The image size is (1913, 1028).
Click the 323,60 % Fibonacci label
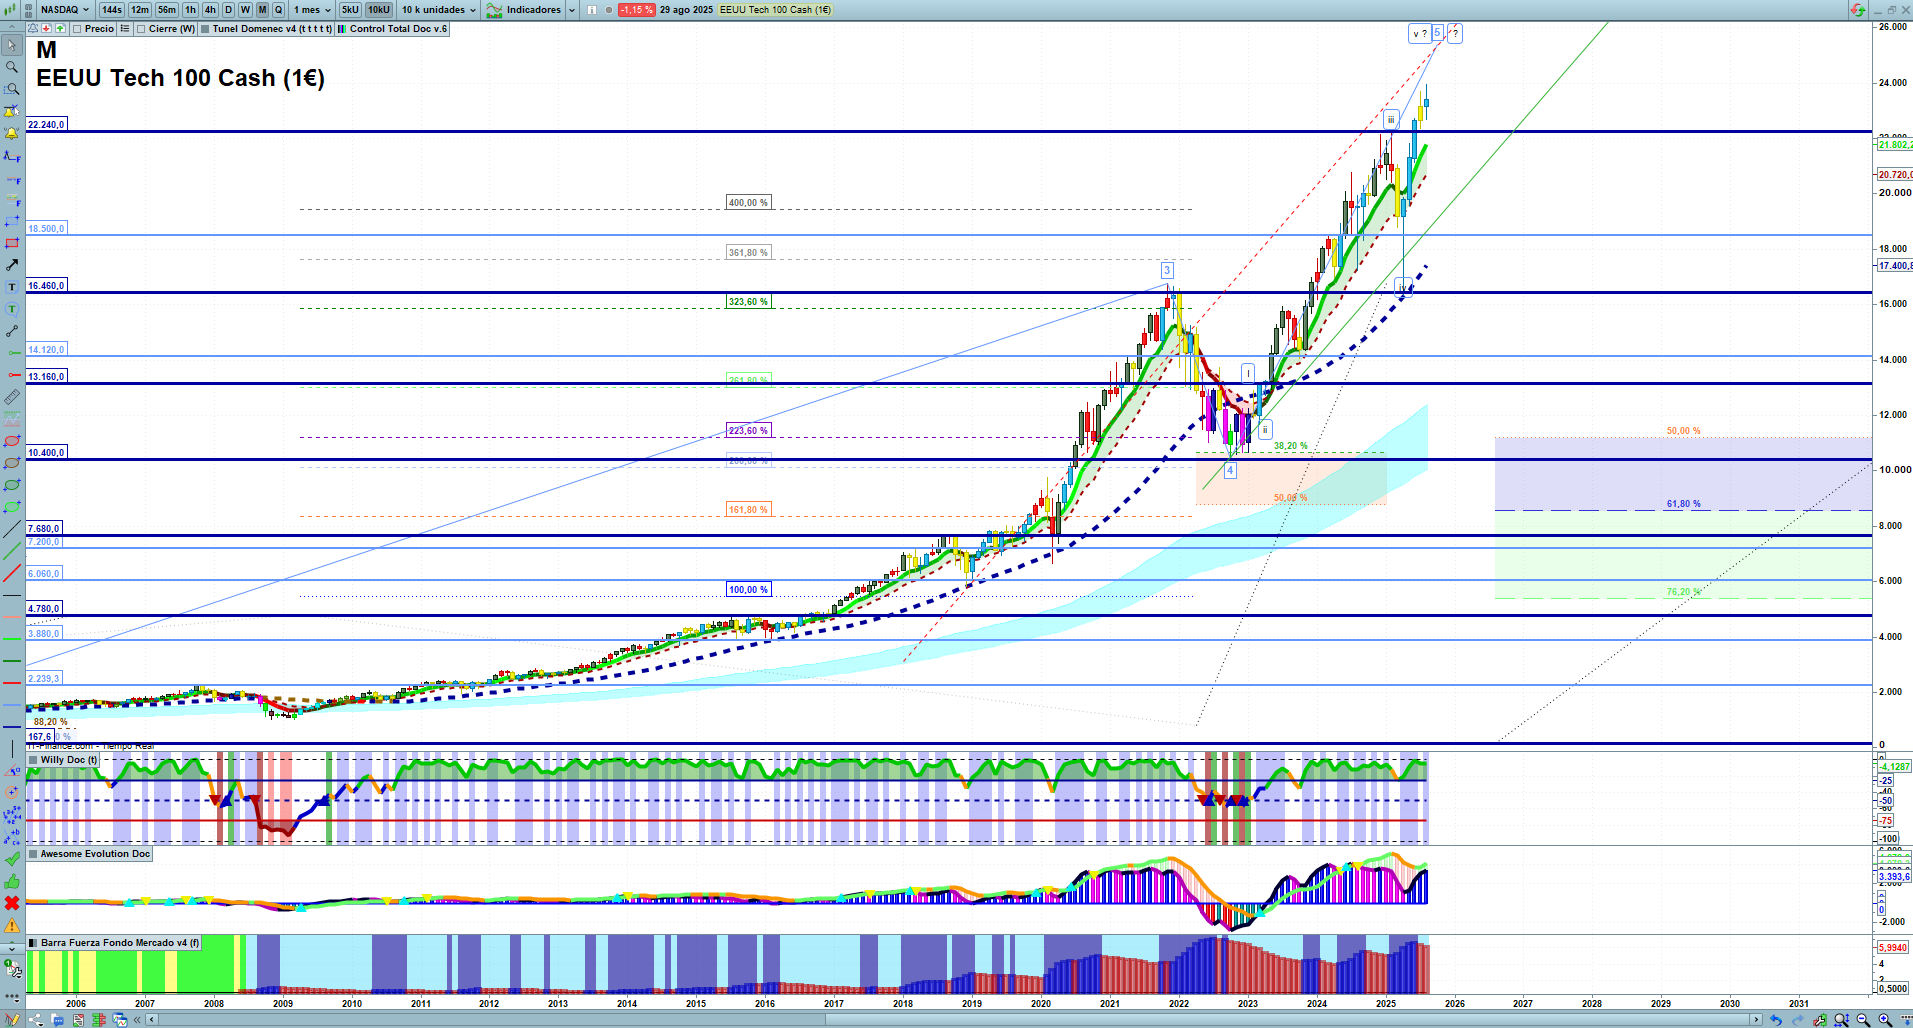(x=749, y=302)
